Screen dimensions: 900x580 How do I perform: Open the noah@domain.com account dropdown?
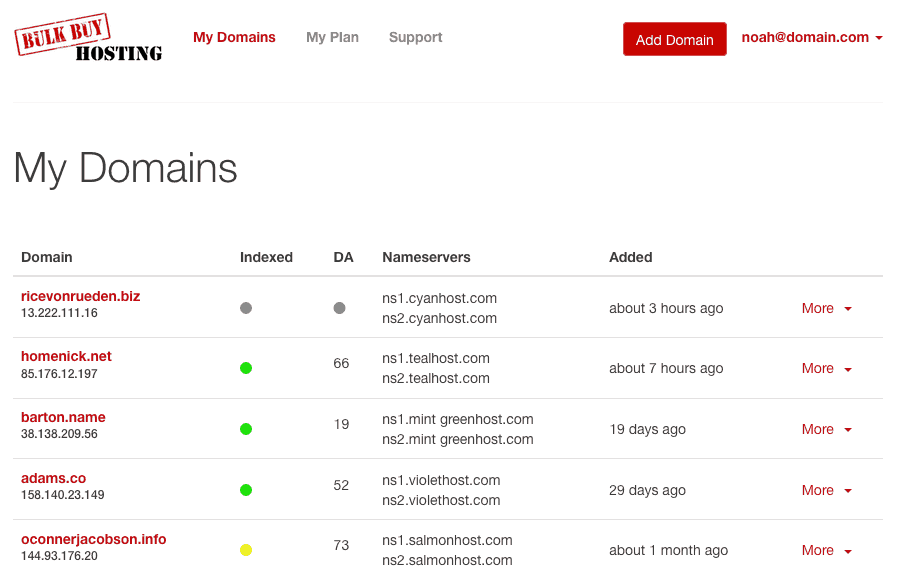pyautogui.click(x=812, y=37)
